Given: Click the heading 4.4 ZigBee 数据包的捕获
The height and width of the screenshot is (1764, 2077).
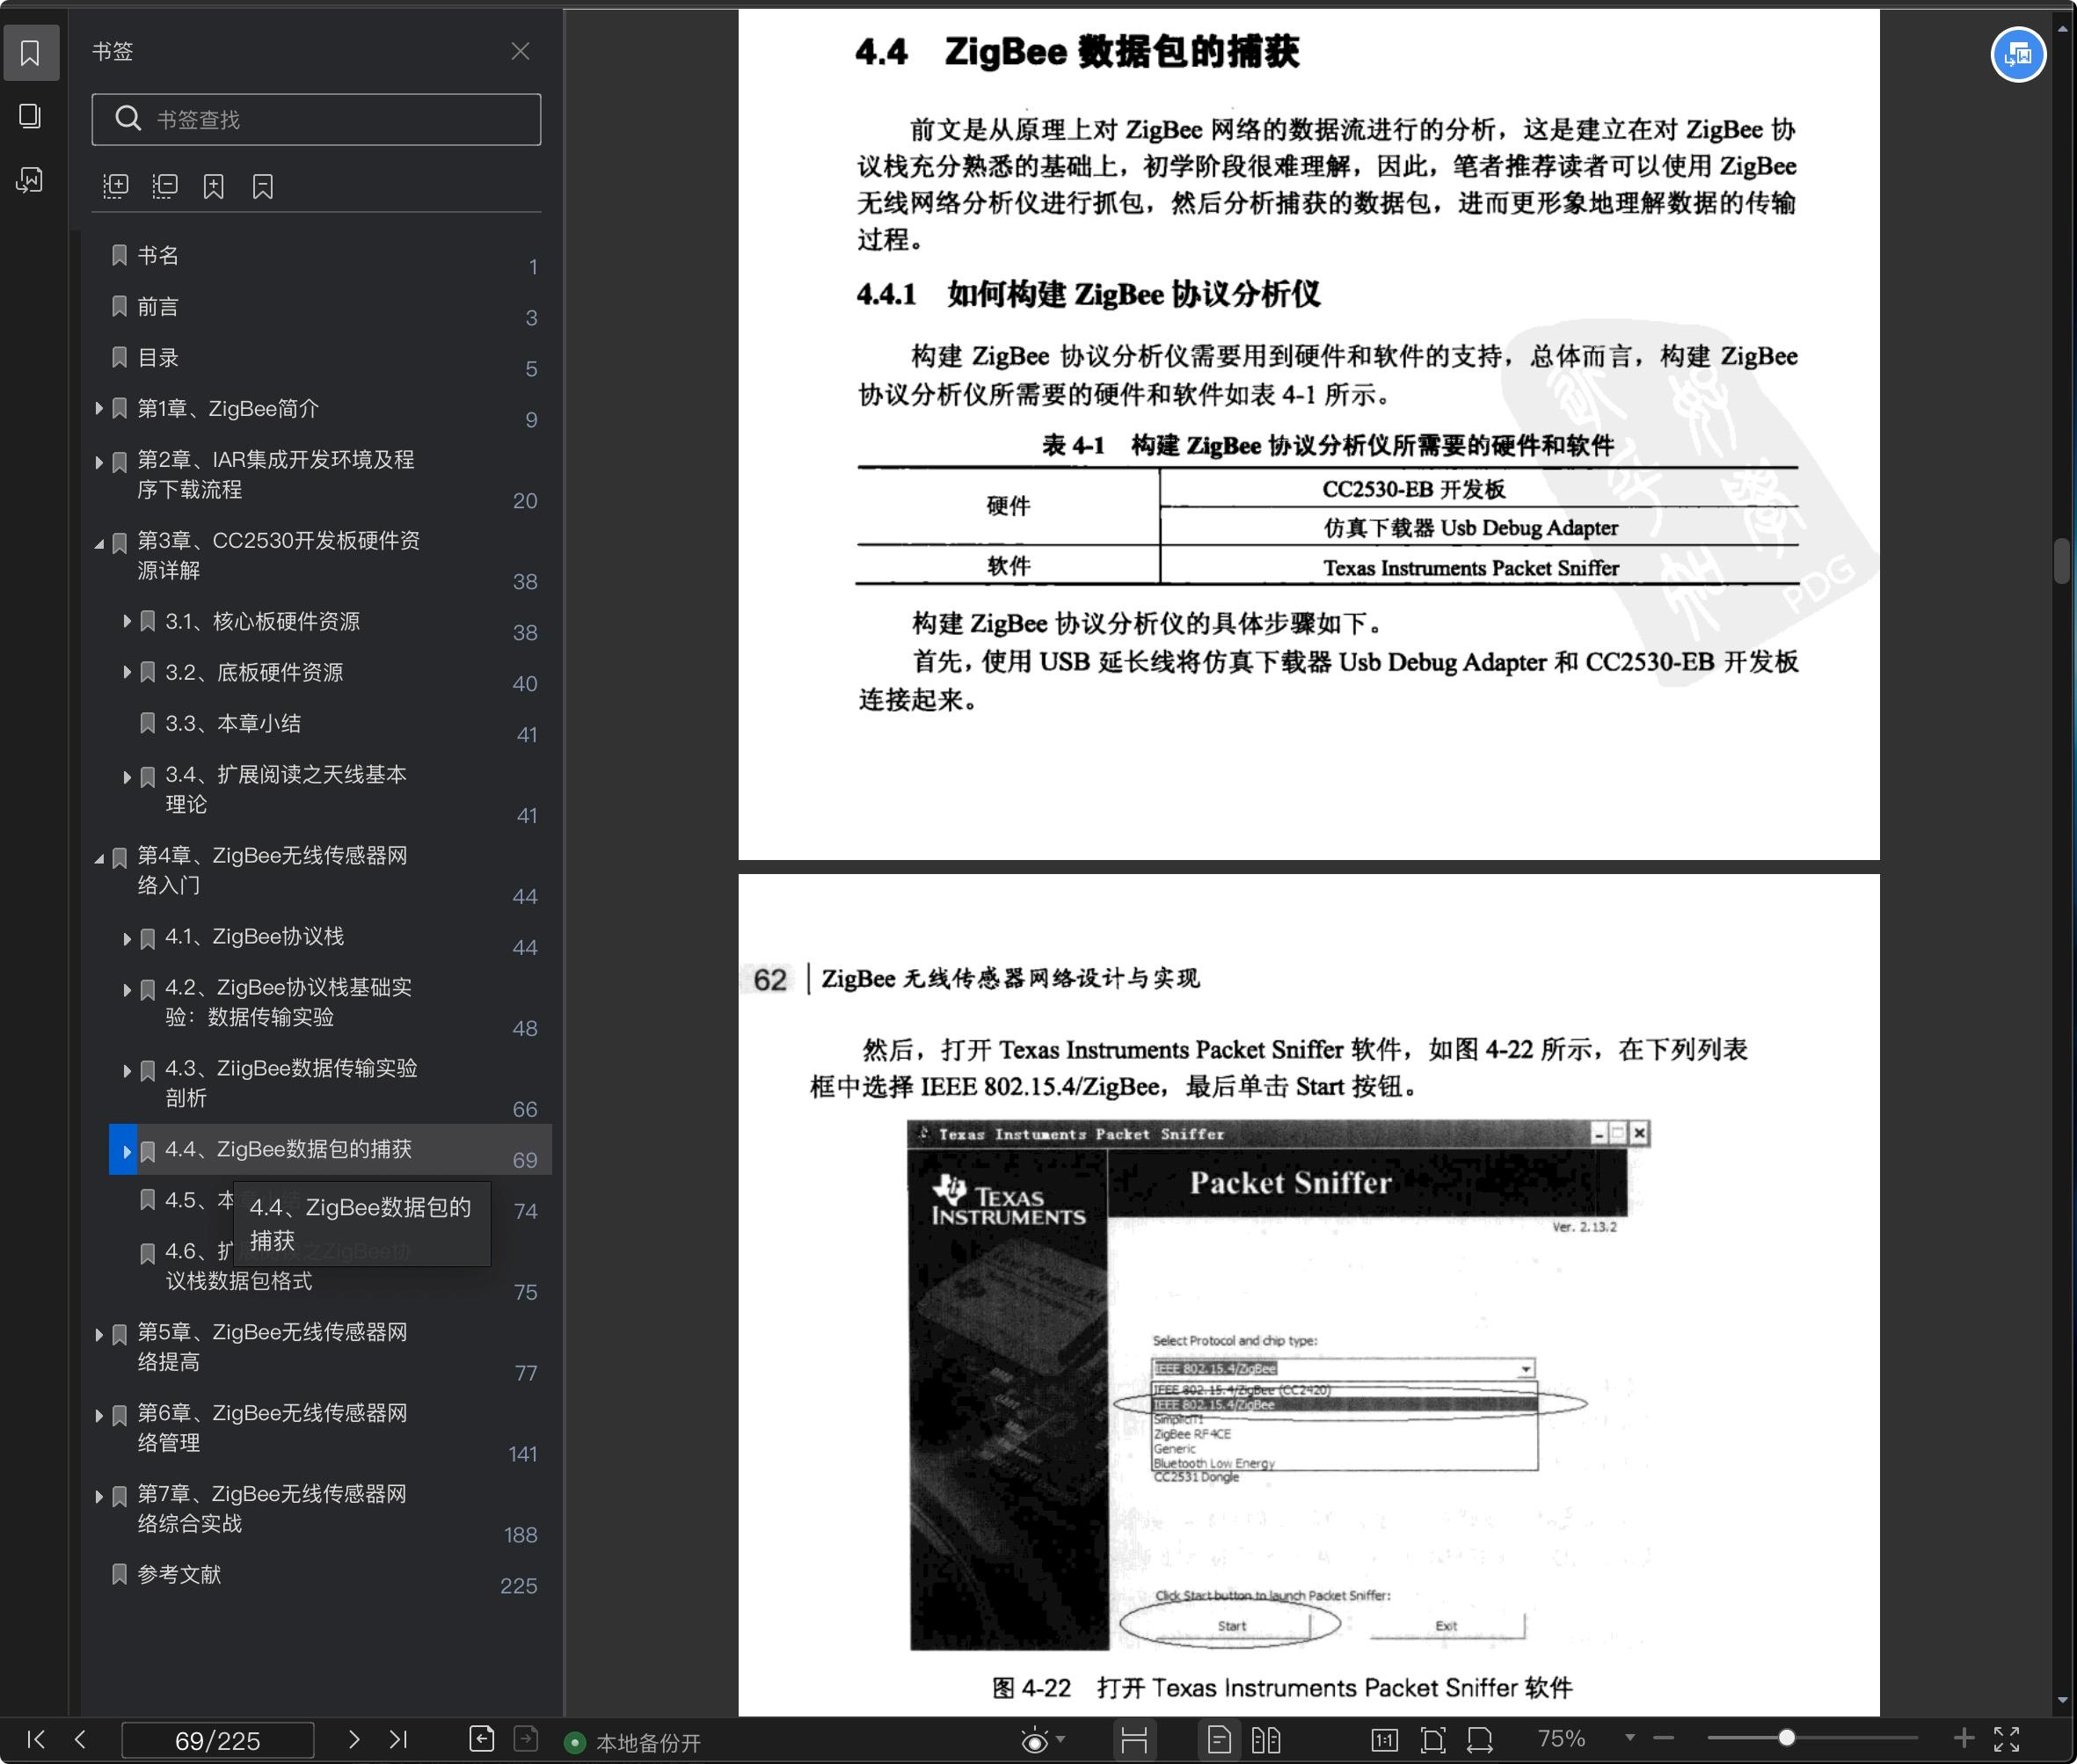Looking at the screenshot, I should tap(1077, 51).
